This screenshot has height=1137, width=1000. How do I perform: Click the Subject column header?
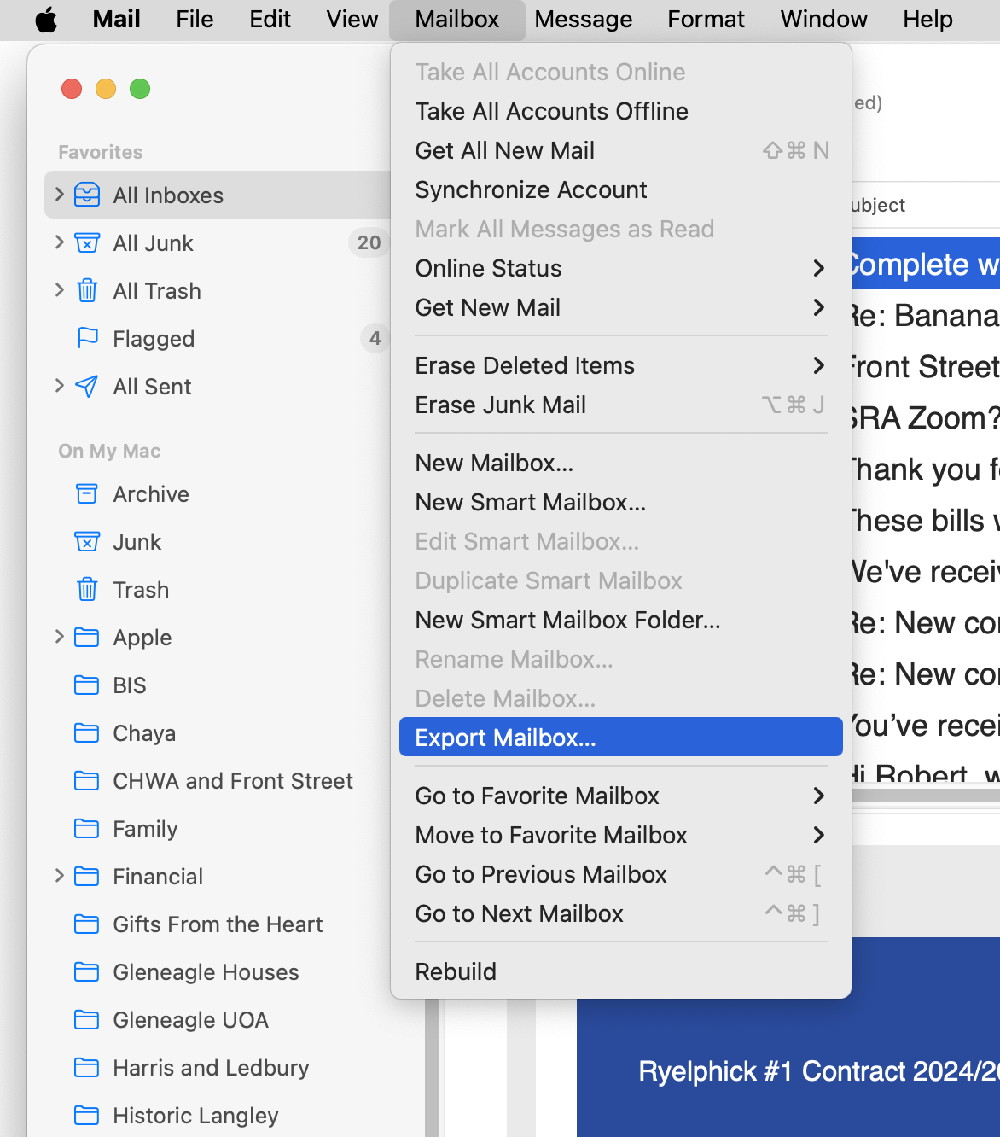point(926,205)
